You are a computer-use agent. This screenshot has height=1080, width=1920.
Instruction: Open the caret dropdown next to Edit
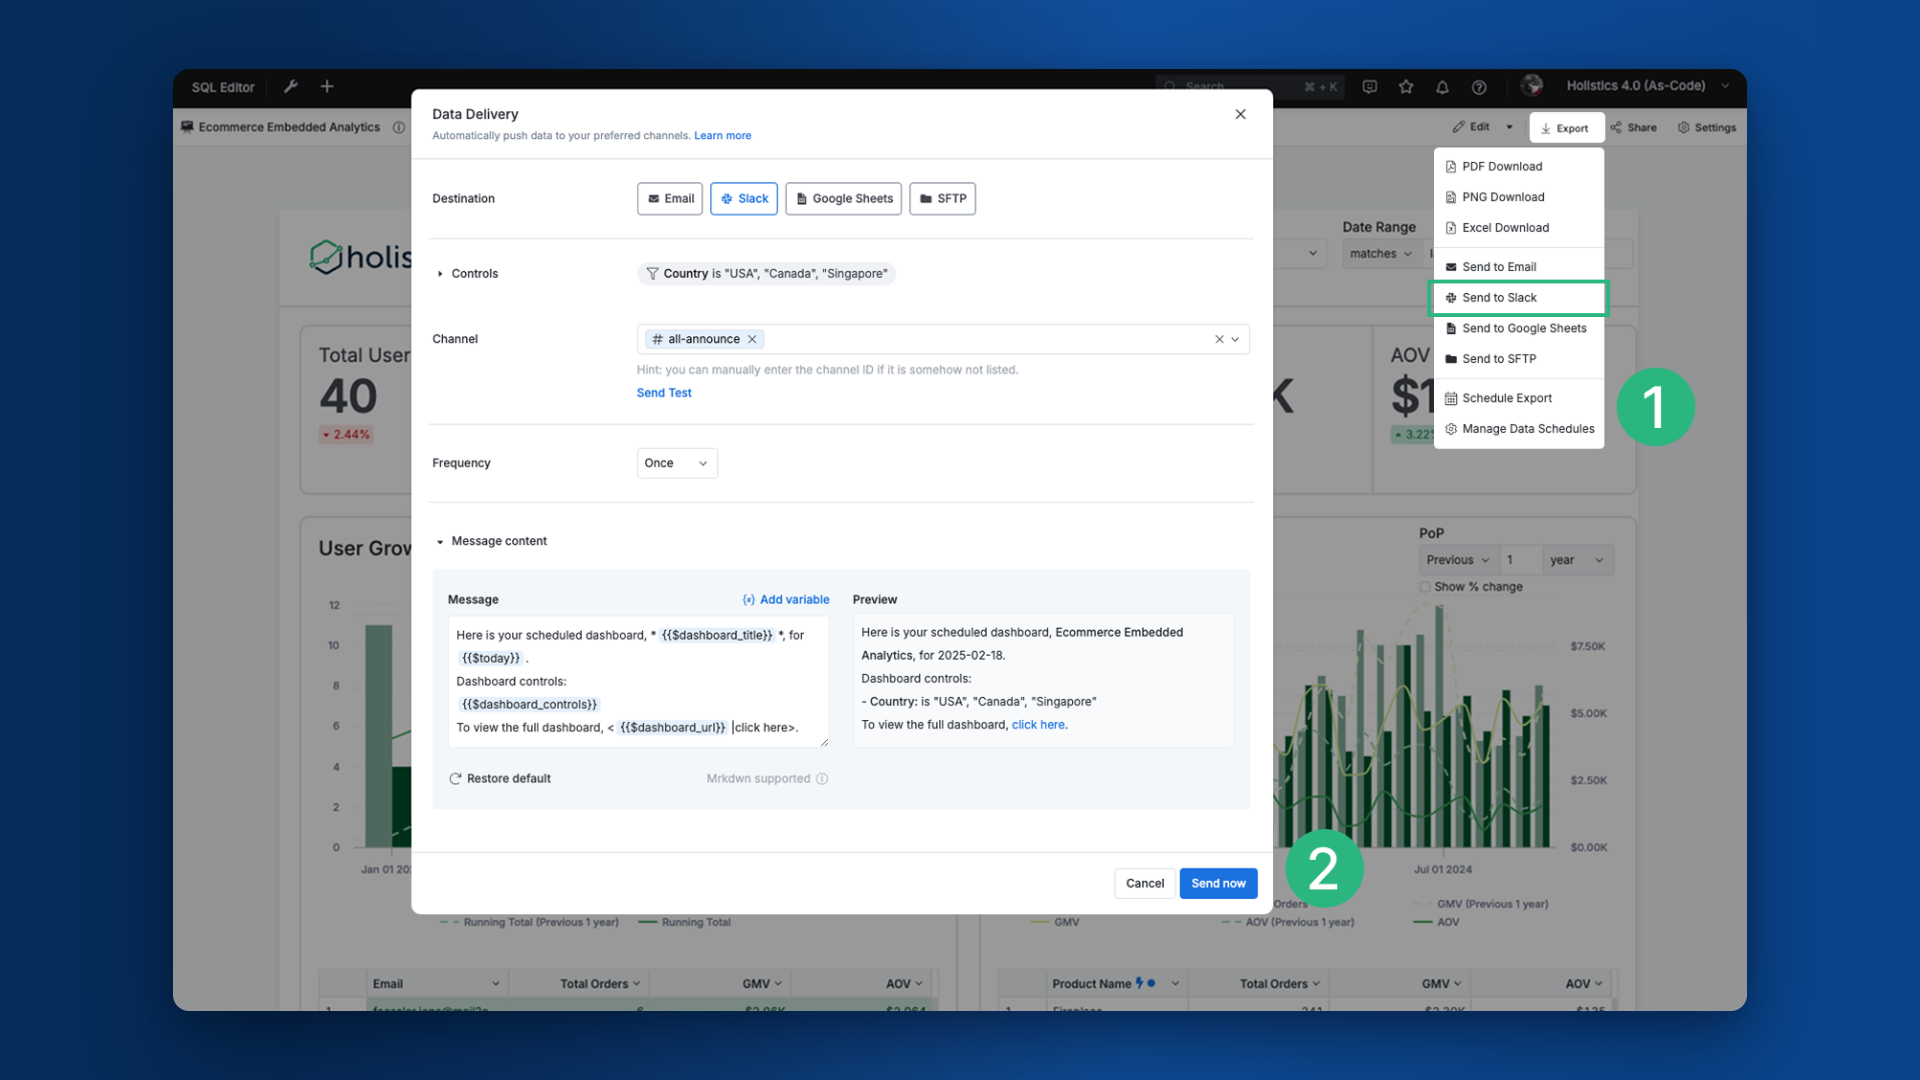pyautogui.click(x=1510, y=128)
